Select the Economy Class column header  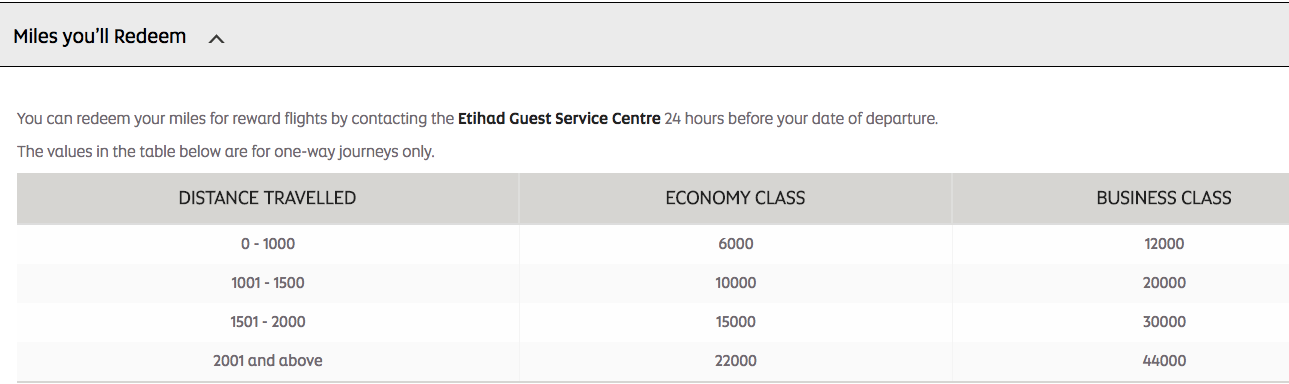[x=735, y=198]
